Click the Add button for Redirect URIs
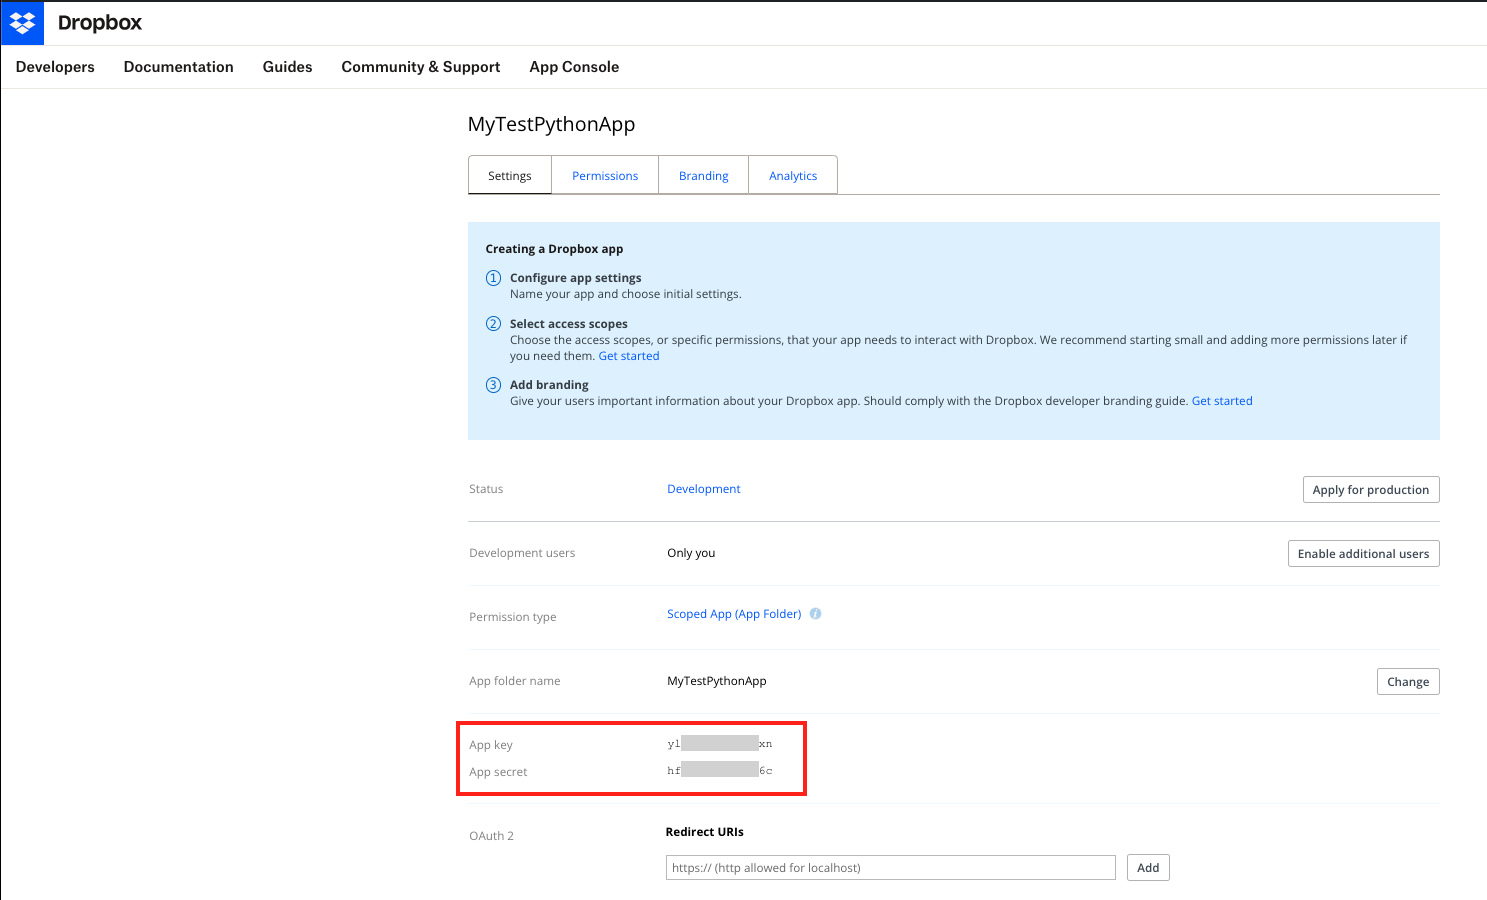Screen dimensions: 1487x900 pos(1148,868)
